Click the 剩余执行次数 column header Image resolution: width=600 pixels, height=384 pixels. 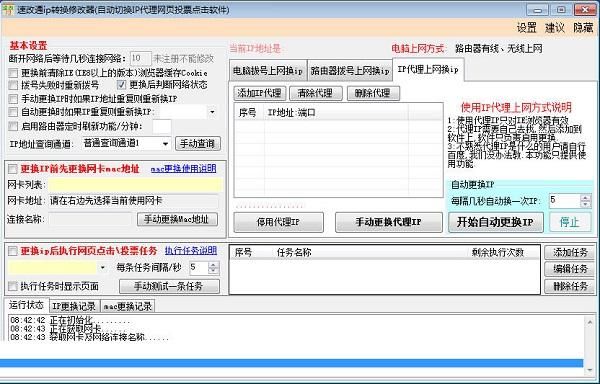coord(497,252)
